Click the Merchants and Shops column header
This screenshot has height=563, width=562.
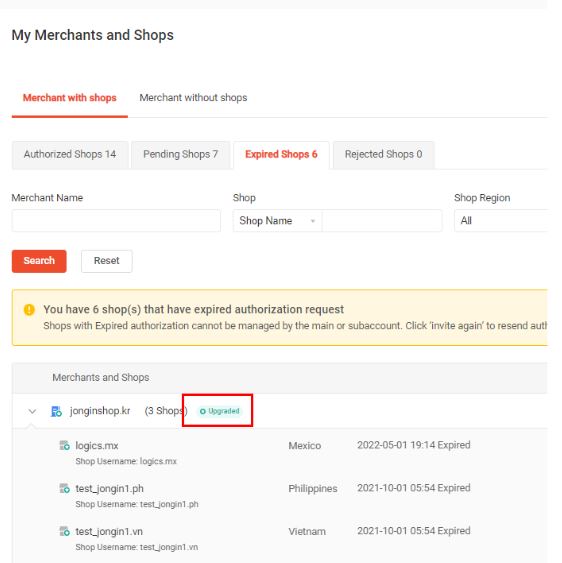101,377
